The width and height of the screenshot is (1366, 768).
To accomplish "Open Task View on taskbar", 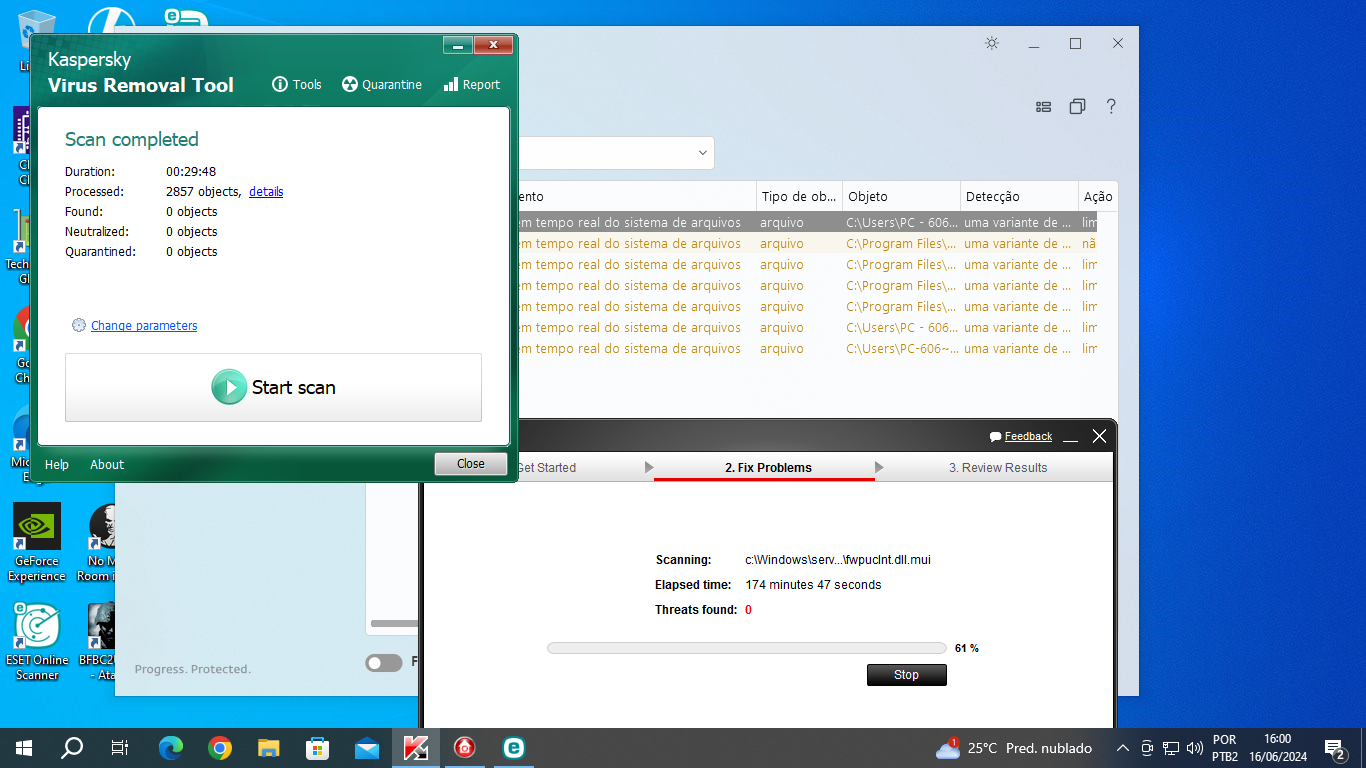I will coord(120,747).
